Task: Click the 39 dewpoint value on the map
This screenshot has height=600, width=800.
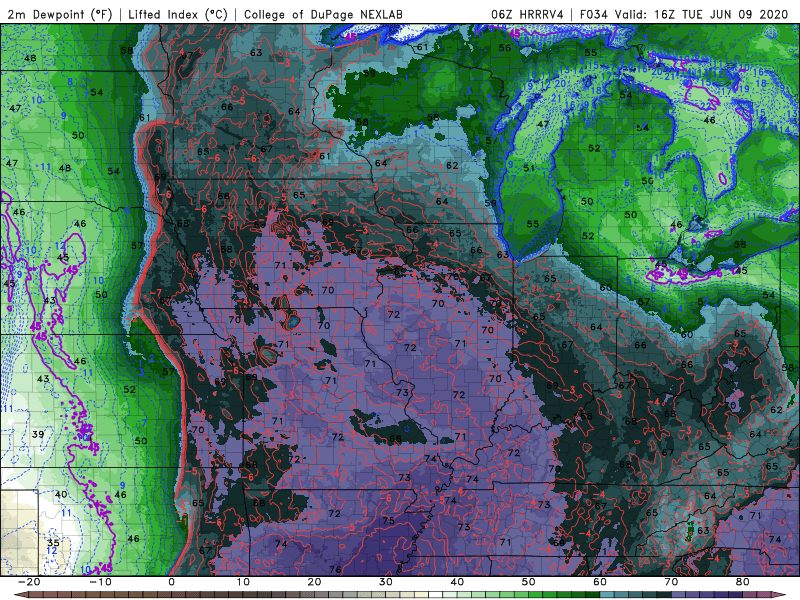Action: (38, 434)
